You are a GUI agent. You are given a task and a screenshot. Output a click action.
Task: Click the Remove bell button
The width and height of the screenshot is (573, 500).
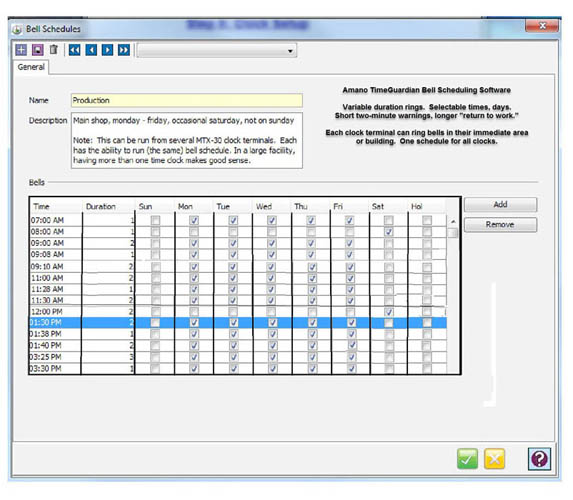[x=500, y=225]
